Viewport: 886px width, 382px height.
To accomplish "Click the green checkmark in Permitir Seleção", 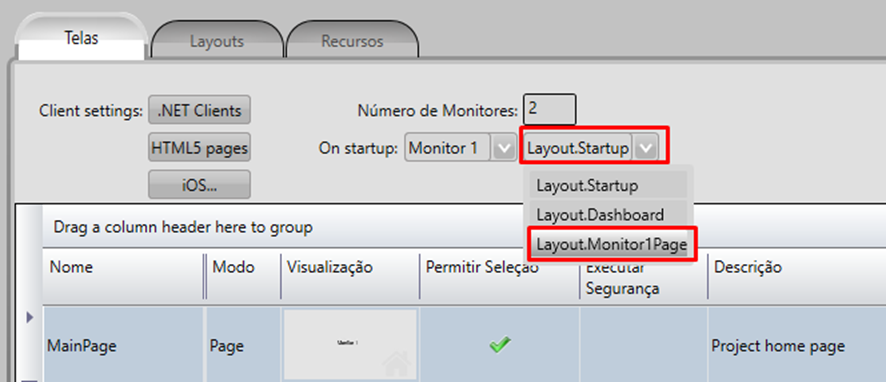I will click(500, 344).
